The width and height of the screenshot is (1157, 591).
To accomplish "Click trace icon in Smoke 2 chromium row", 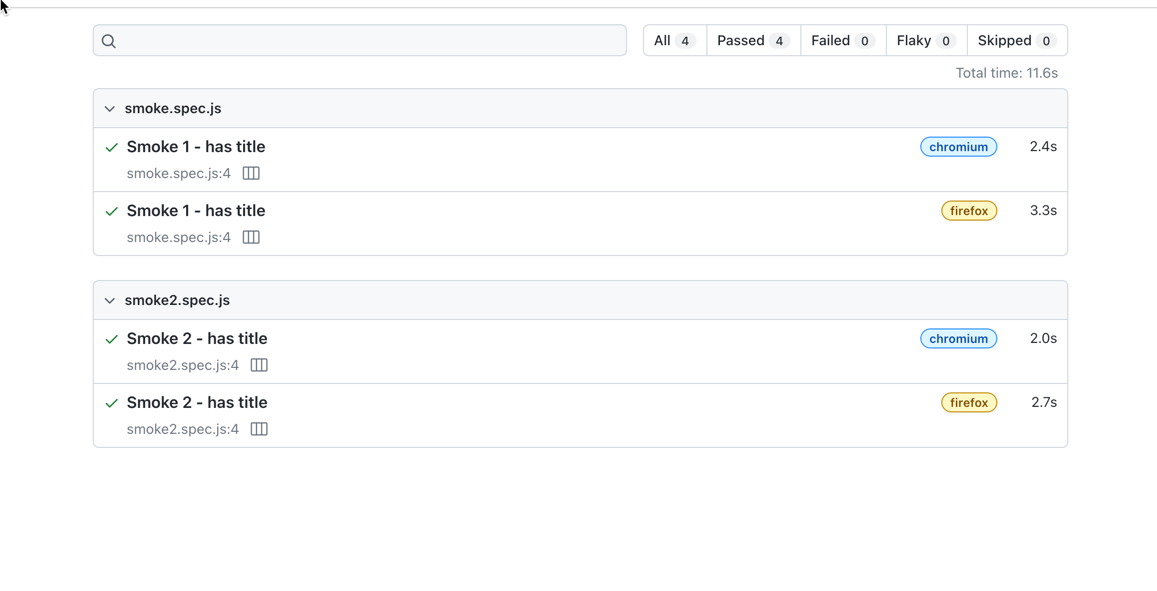I will pos(259,366).
